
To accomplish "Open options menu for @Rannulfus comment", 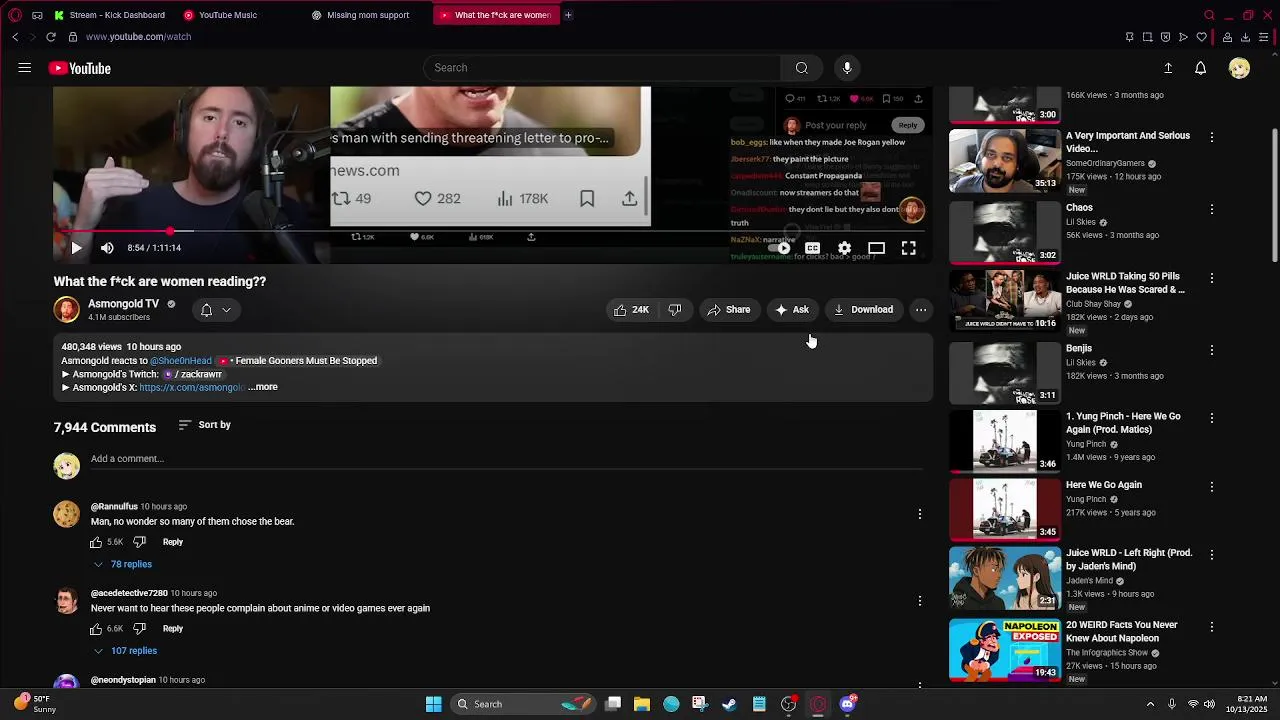I will tap(920, 514).
